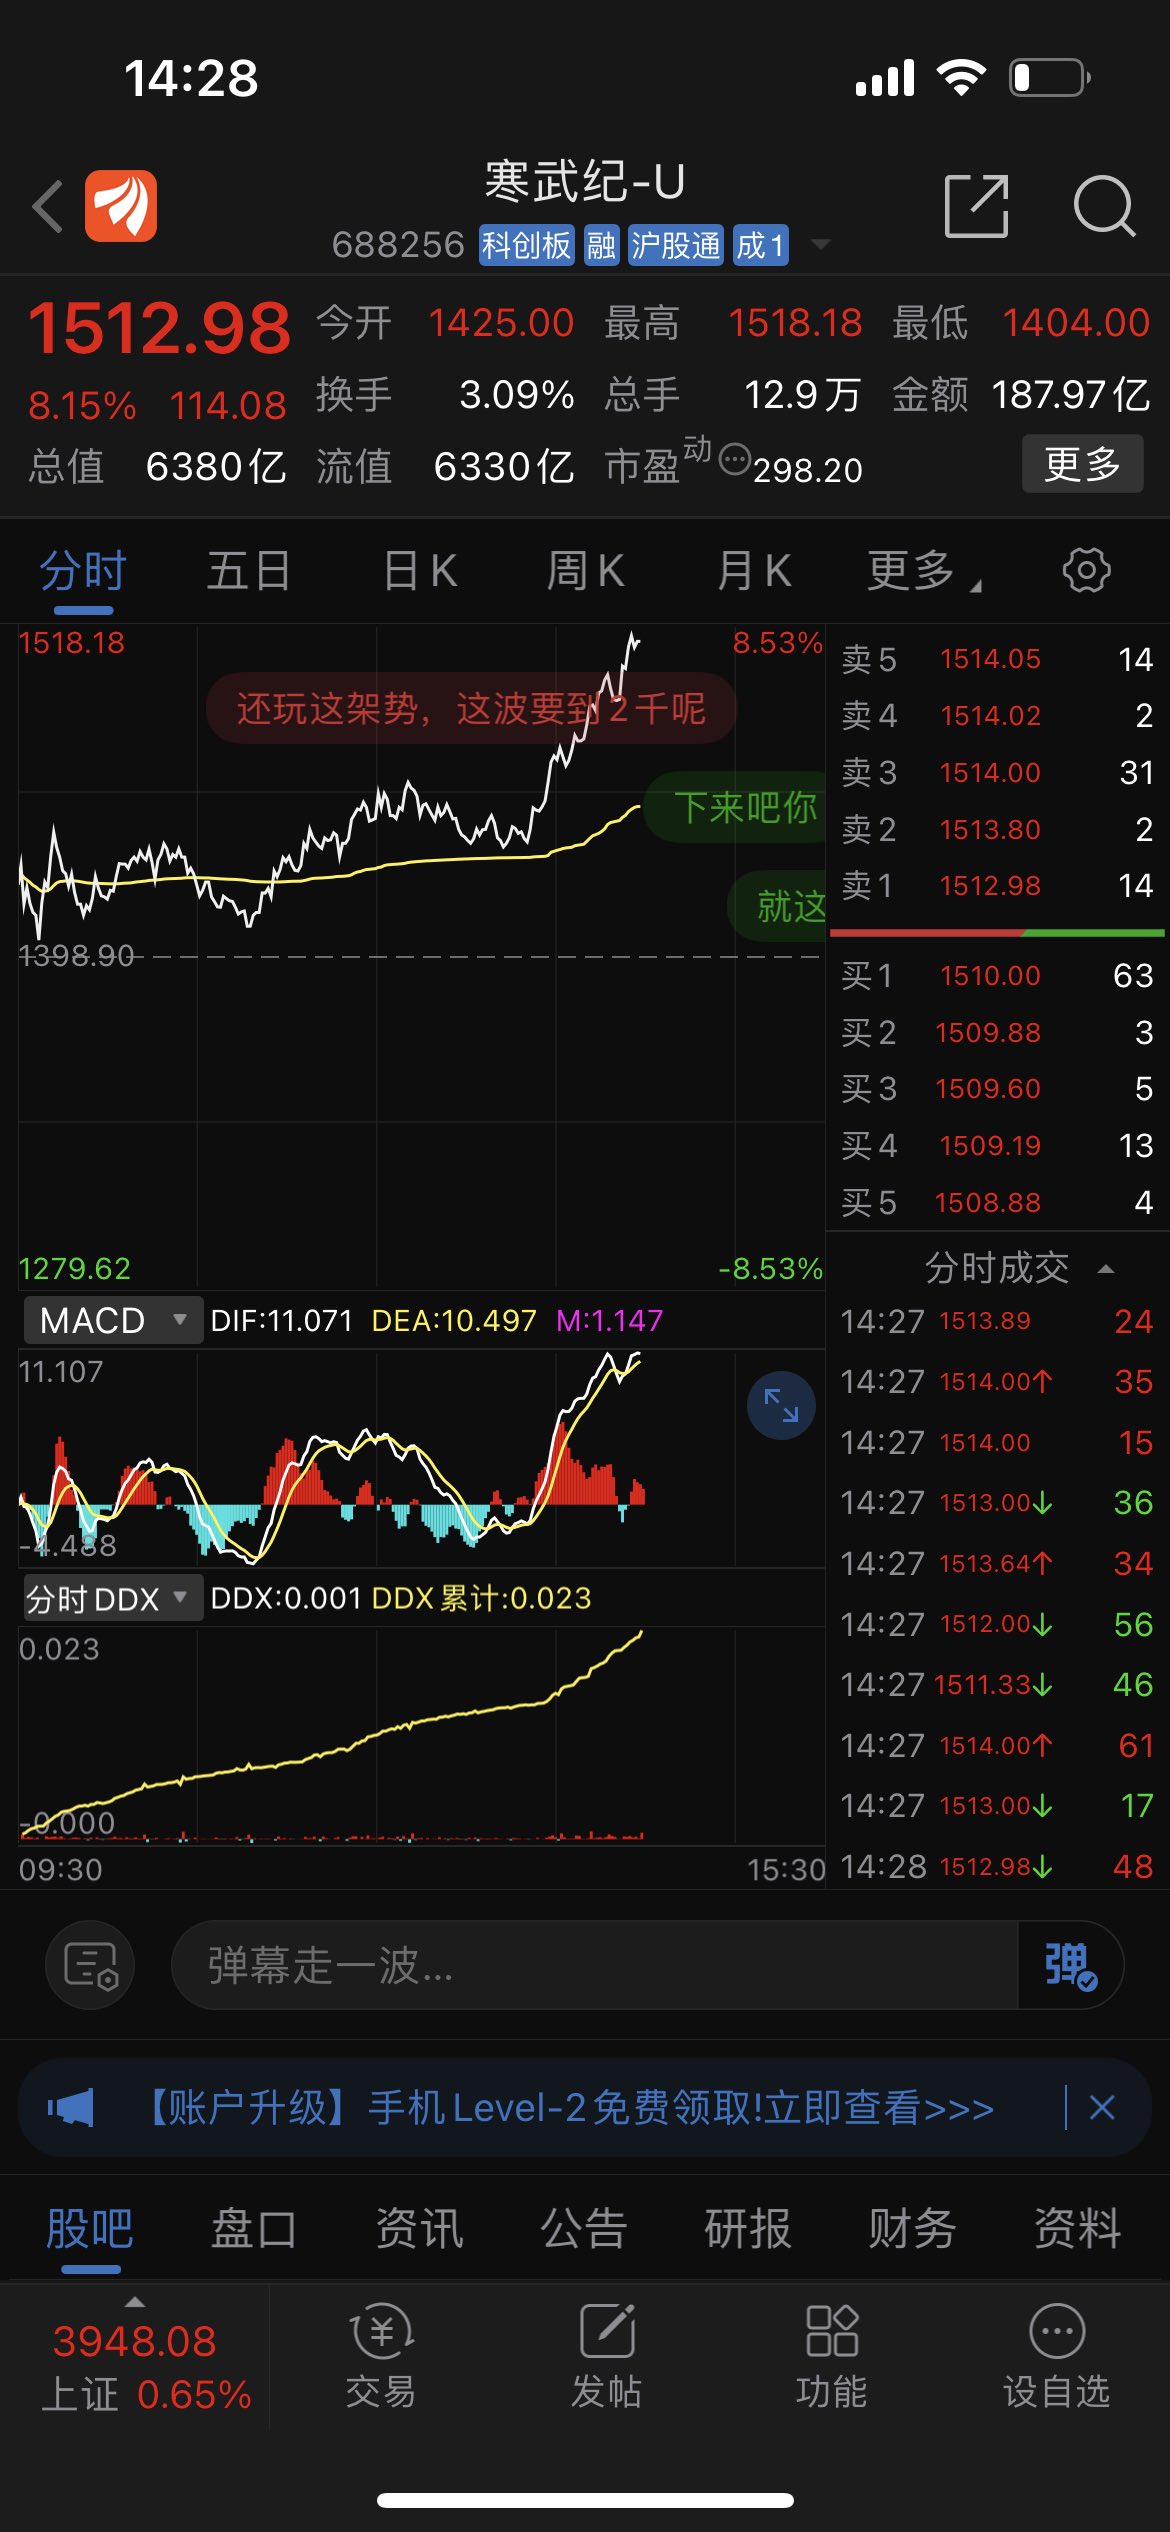Expand chart to fullscreen arrows icon
Screen dimensions: 1170x2532
[781, 1405]
